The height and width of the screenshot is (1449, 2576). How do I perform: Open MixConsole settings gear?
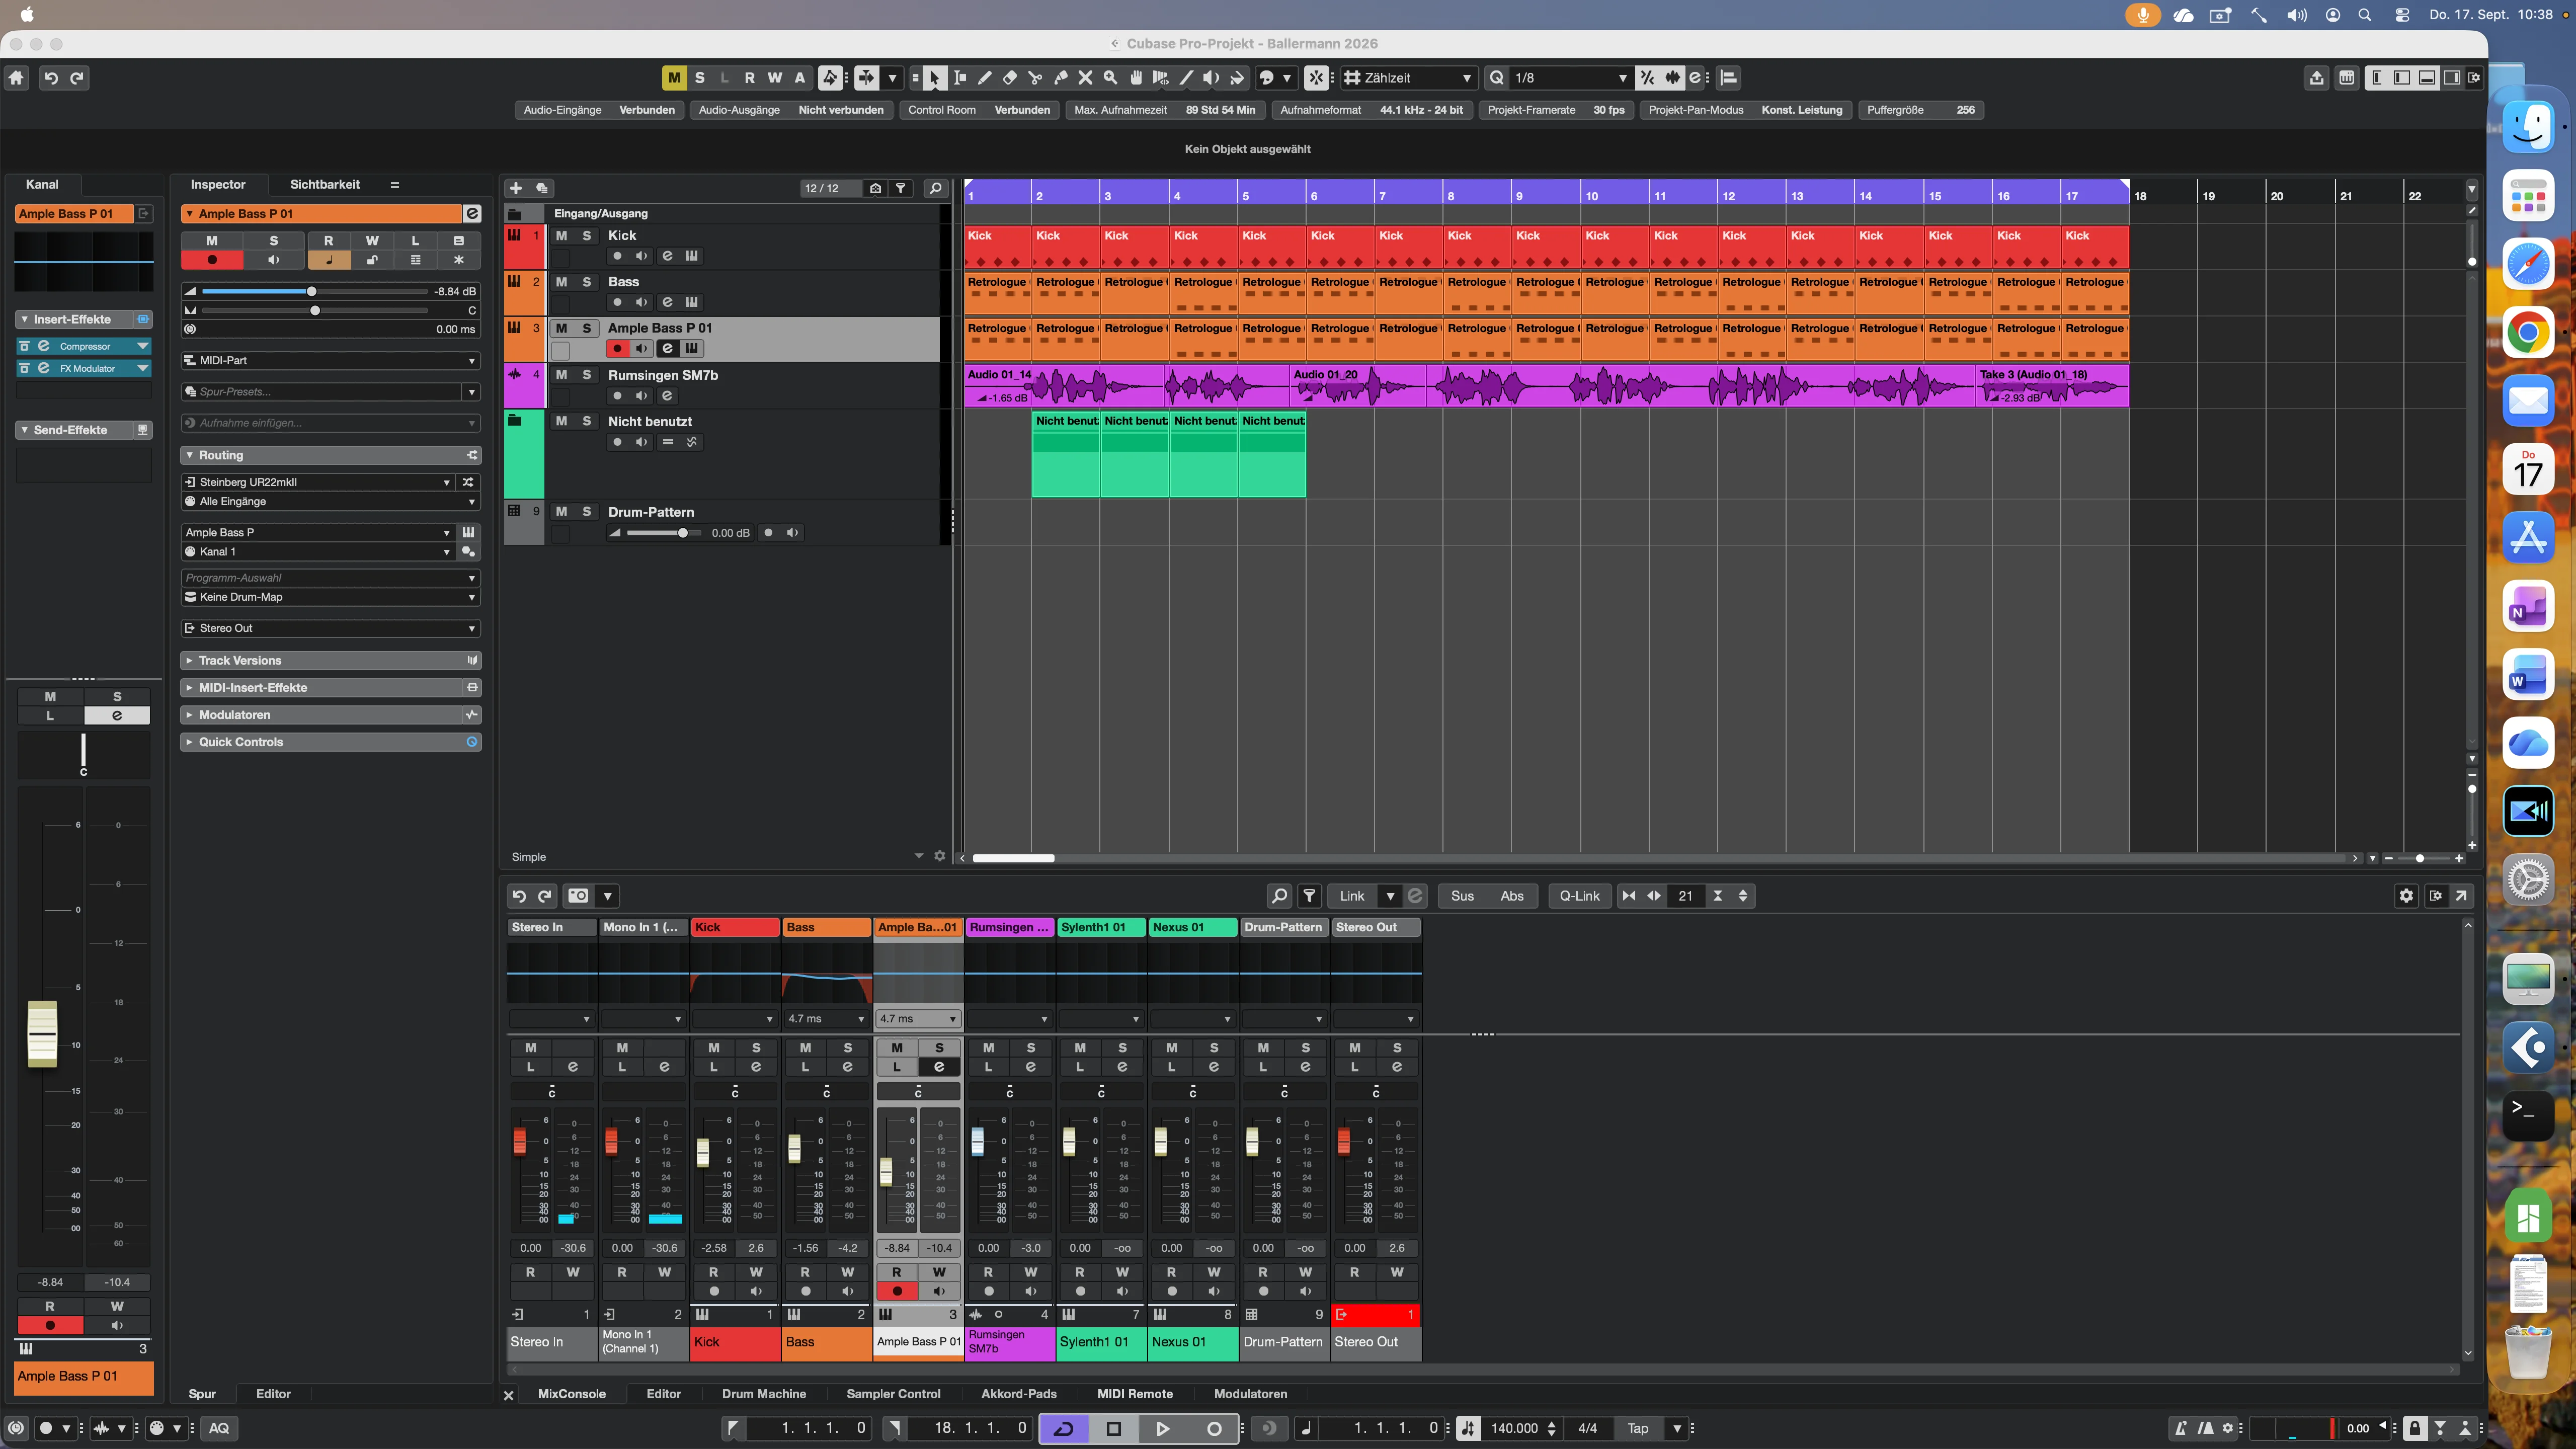2406,896
